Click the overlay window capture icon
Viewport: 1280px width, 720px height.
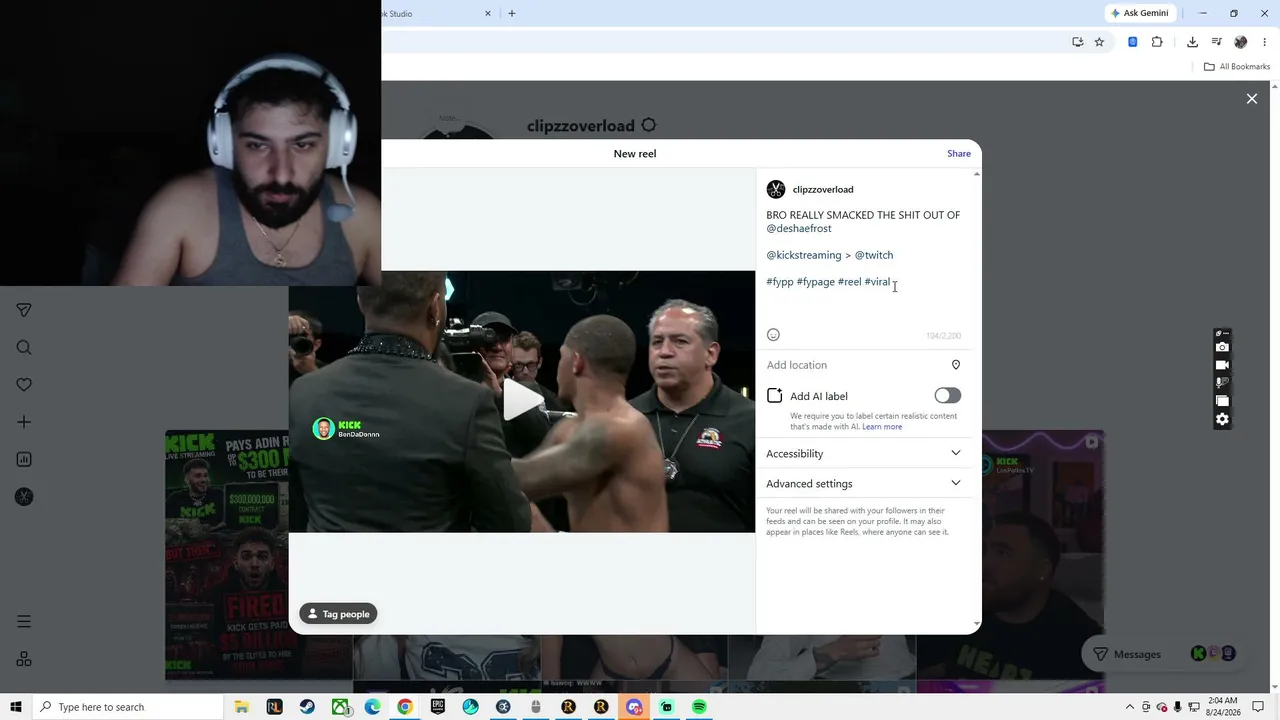1222,401
